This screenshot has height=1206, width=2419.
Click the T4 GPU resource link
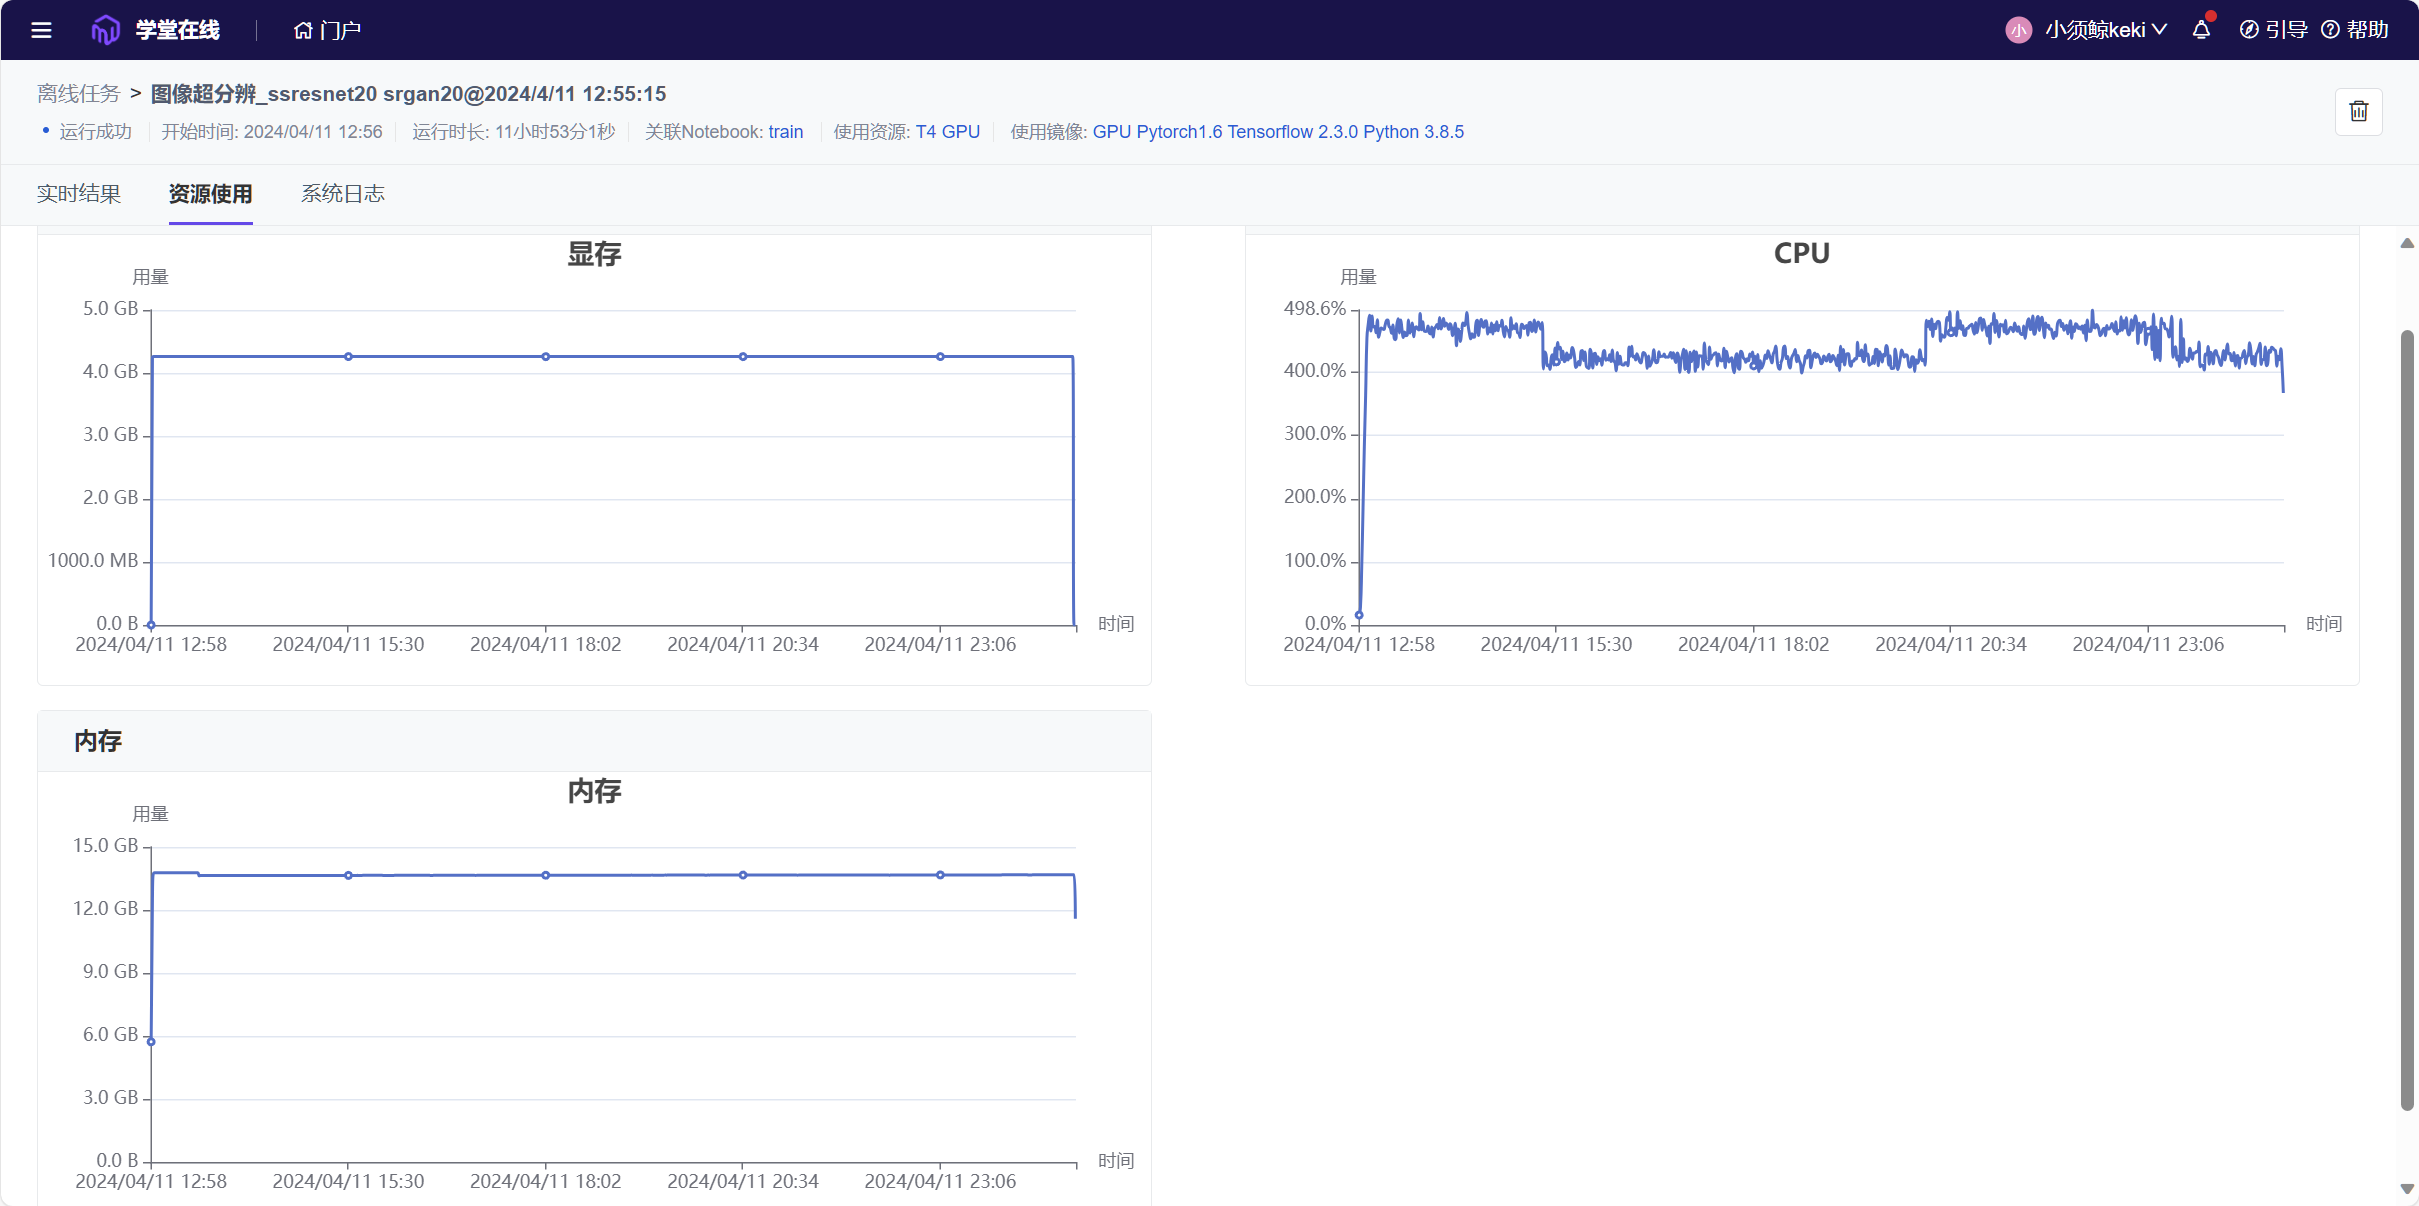(947, 132)
